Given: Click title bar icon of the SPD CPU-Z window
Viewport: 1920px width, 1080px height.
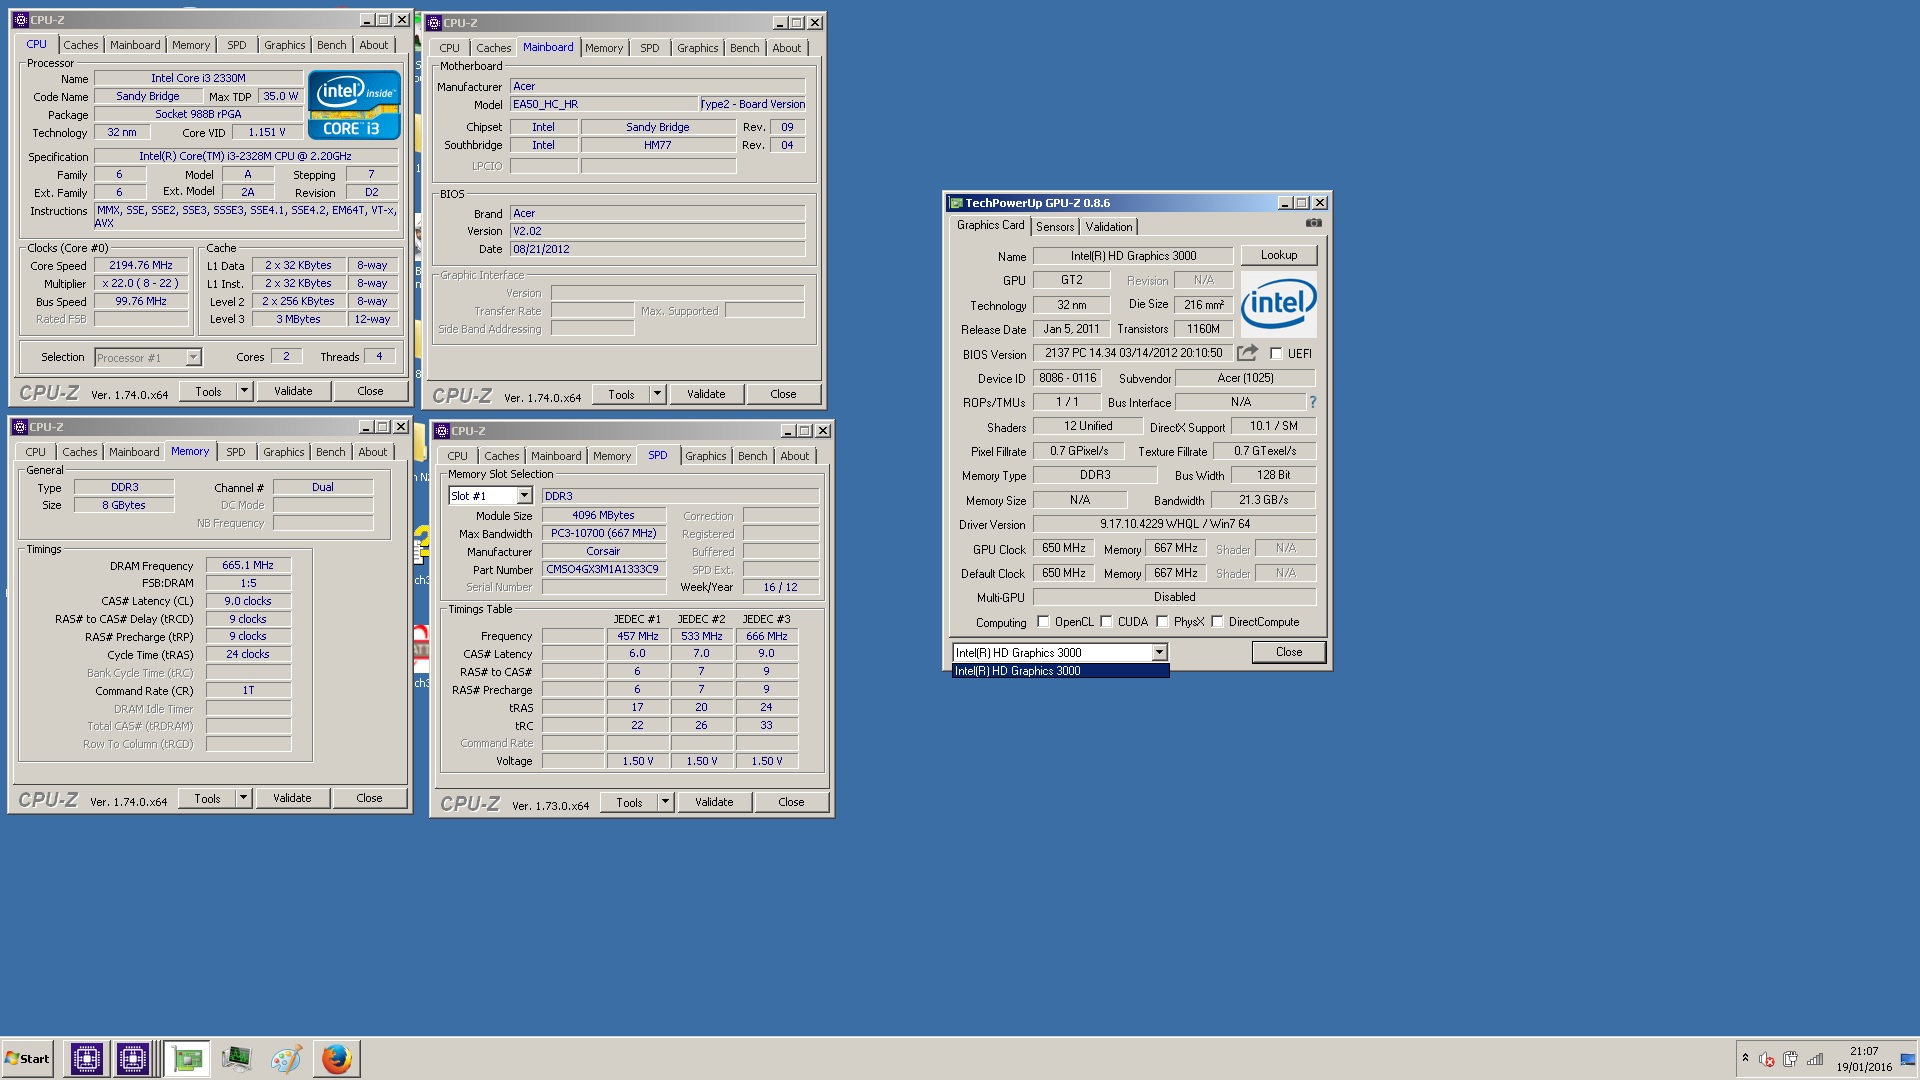Looking at the screenshot, I should click(441, 431).
